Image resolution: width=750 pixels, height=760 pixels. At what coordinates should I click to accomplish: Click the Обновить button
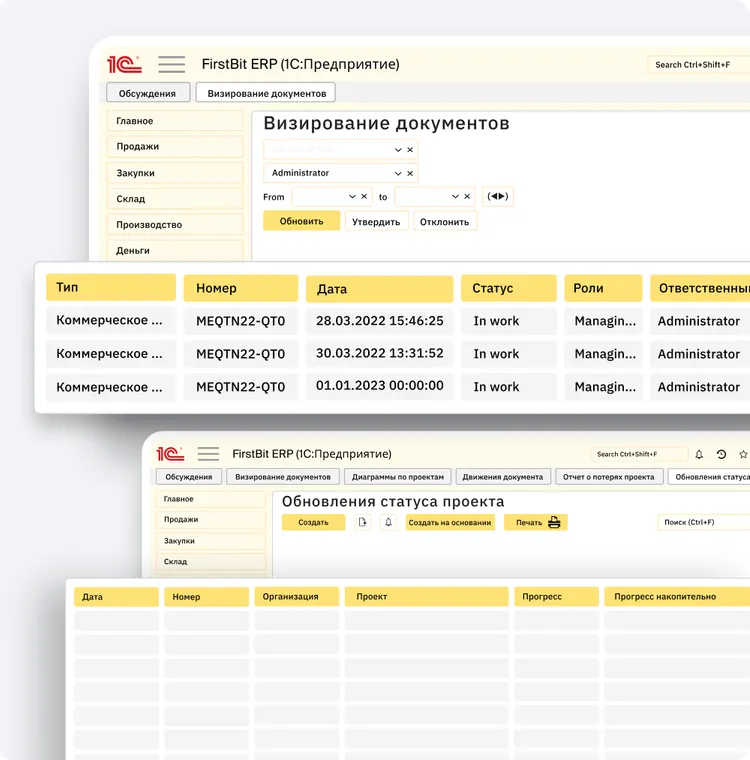(x=301, y=221)
